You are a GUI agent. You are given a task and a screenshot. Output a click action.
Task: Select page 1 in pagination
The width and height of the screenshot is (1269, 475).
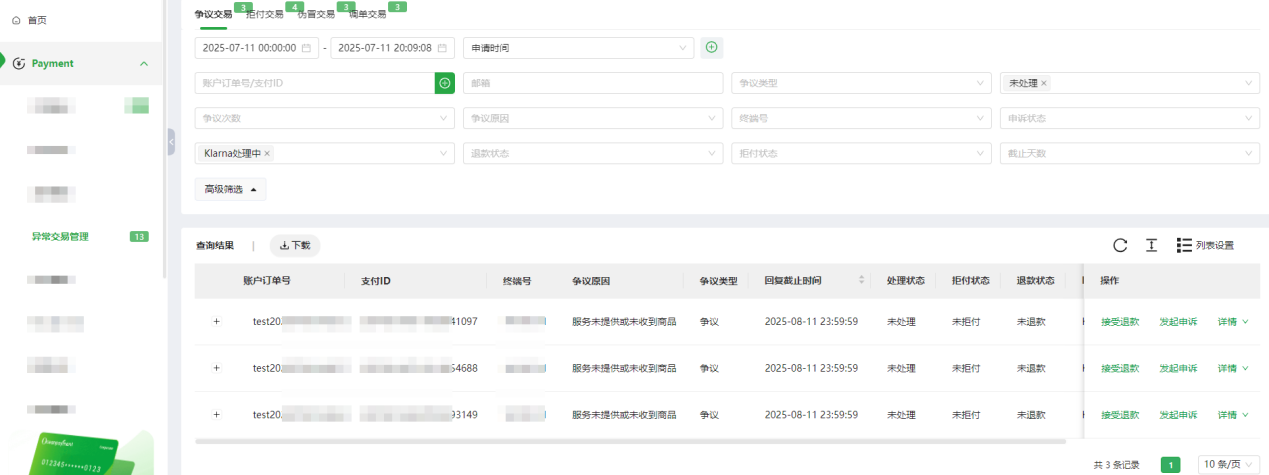[x=1170, y=465]
